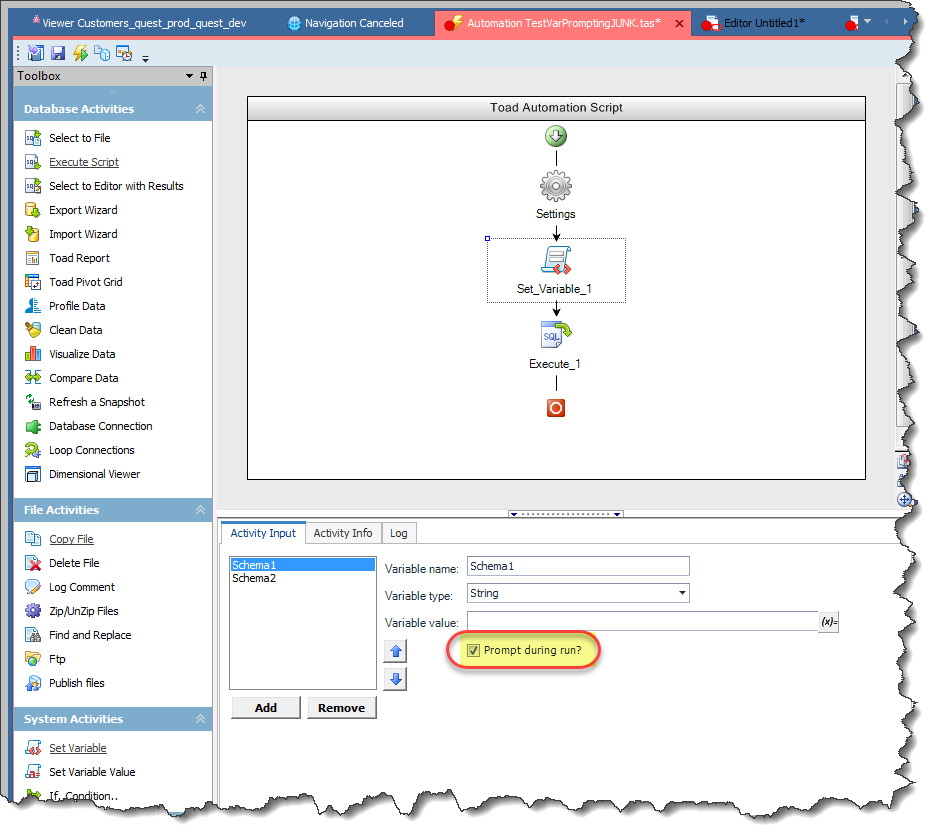940x838 pixels.
Task: Click the red stop node in workflow
Action: 556,408
